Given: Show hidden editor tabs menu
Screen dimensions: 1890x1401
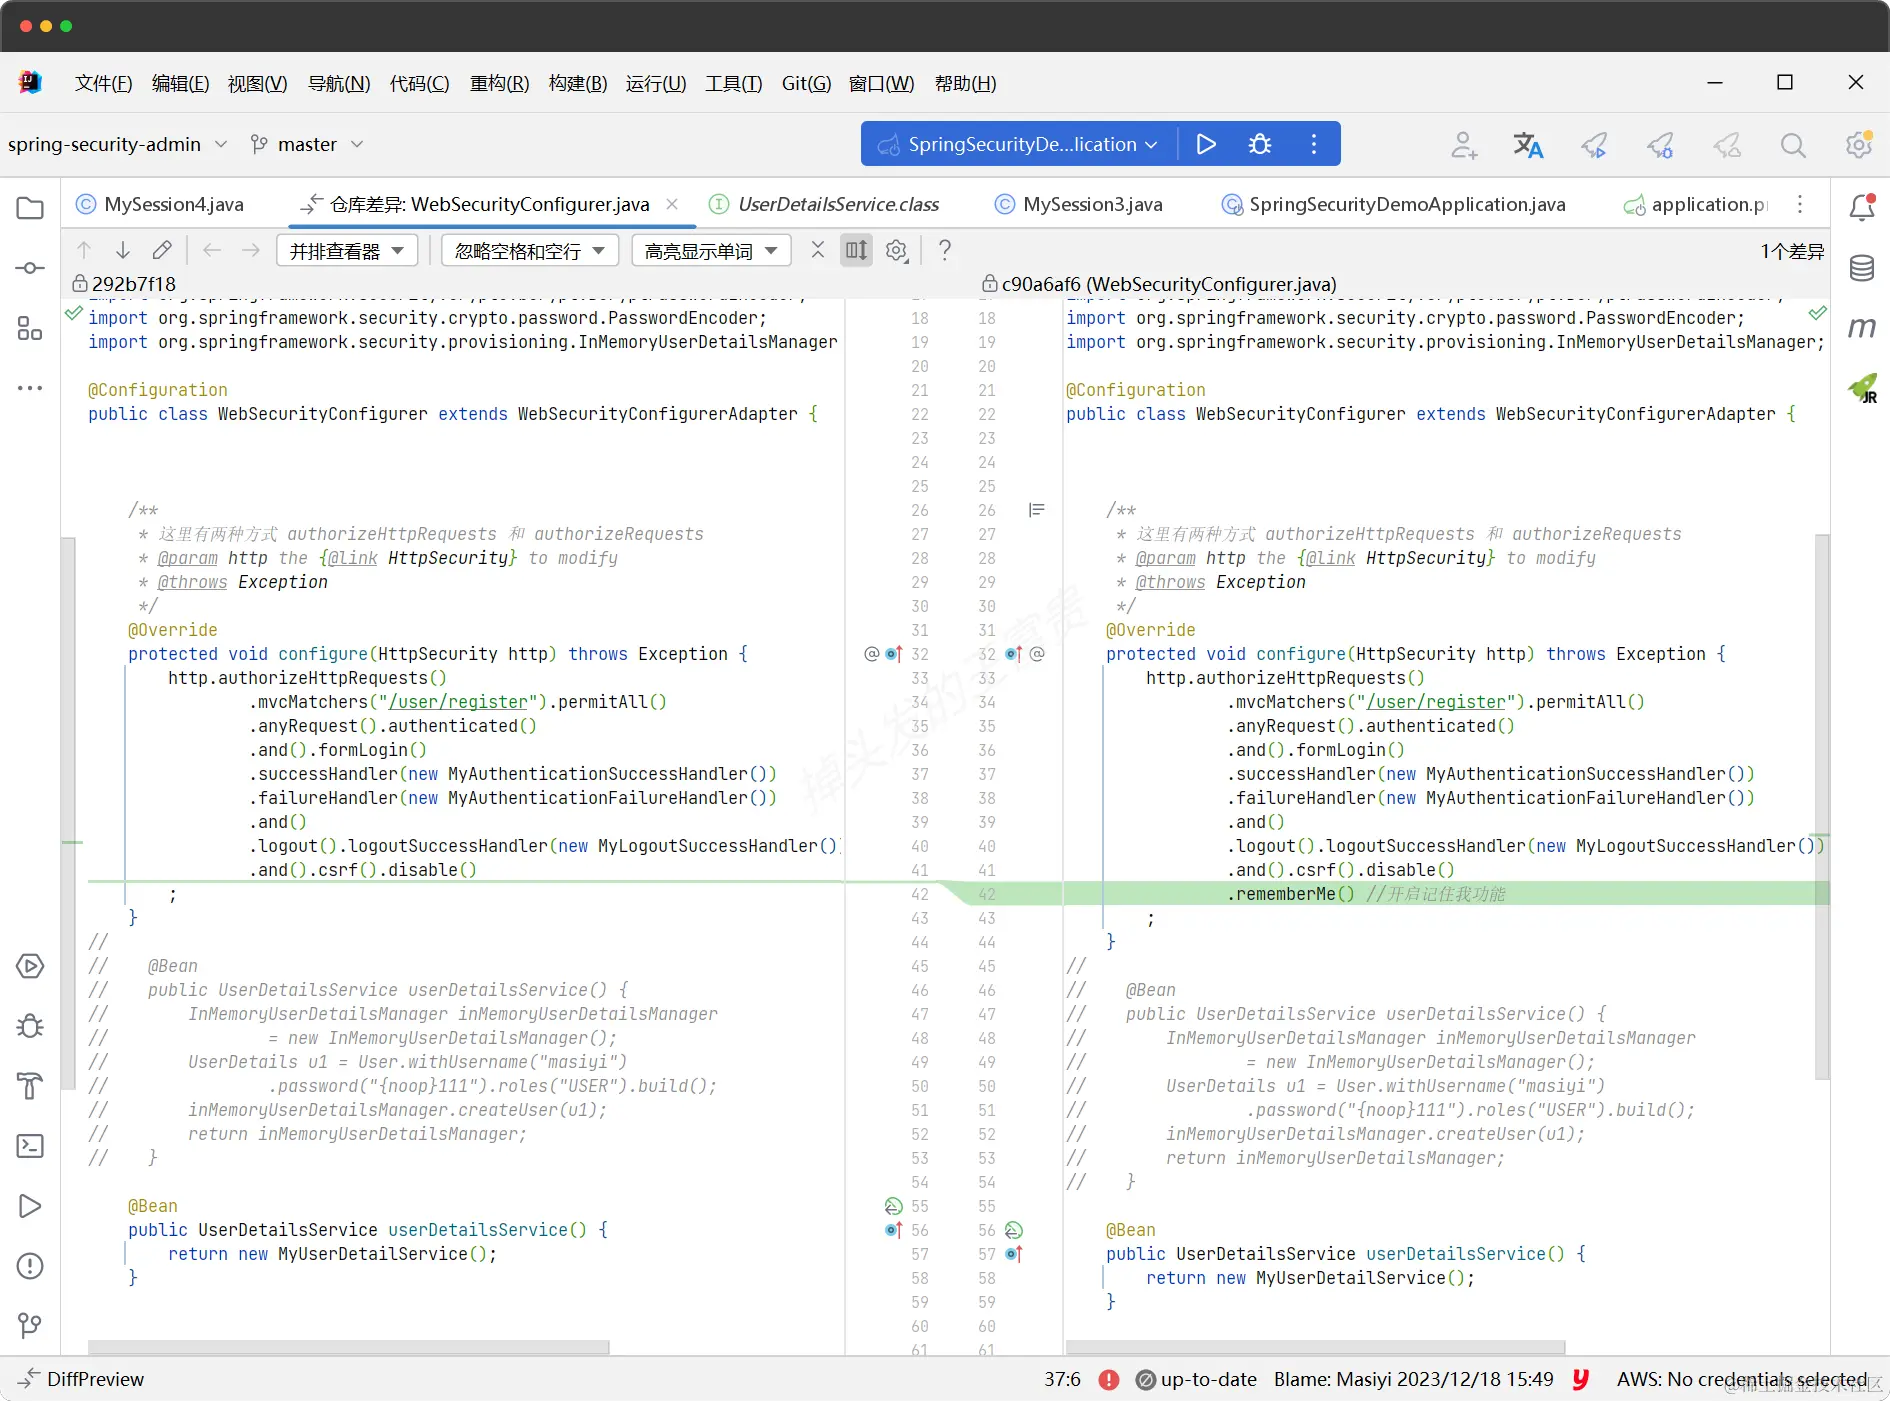Looking at the screenshot, I should coord(1800,204).
